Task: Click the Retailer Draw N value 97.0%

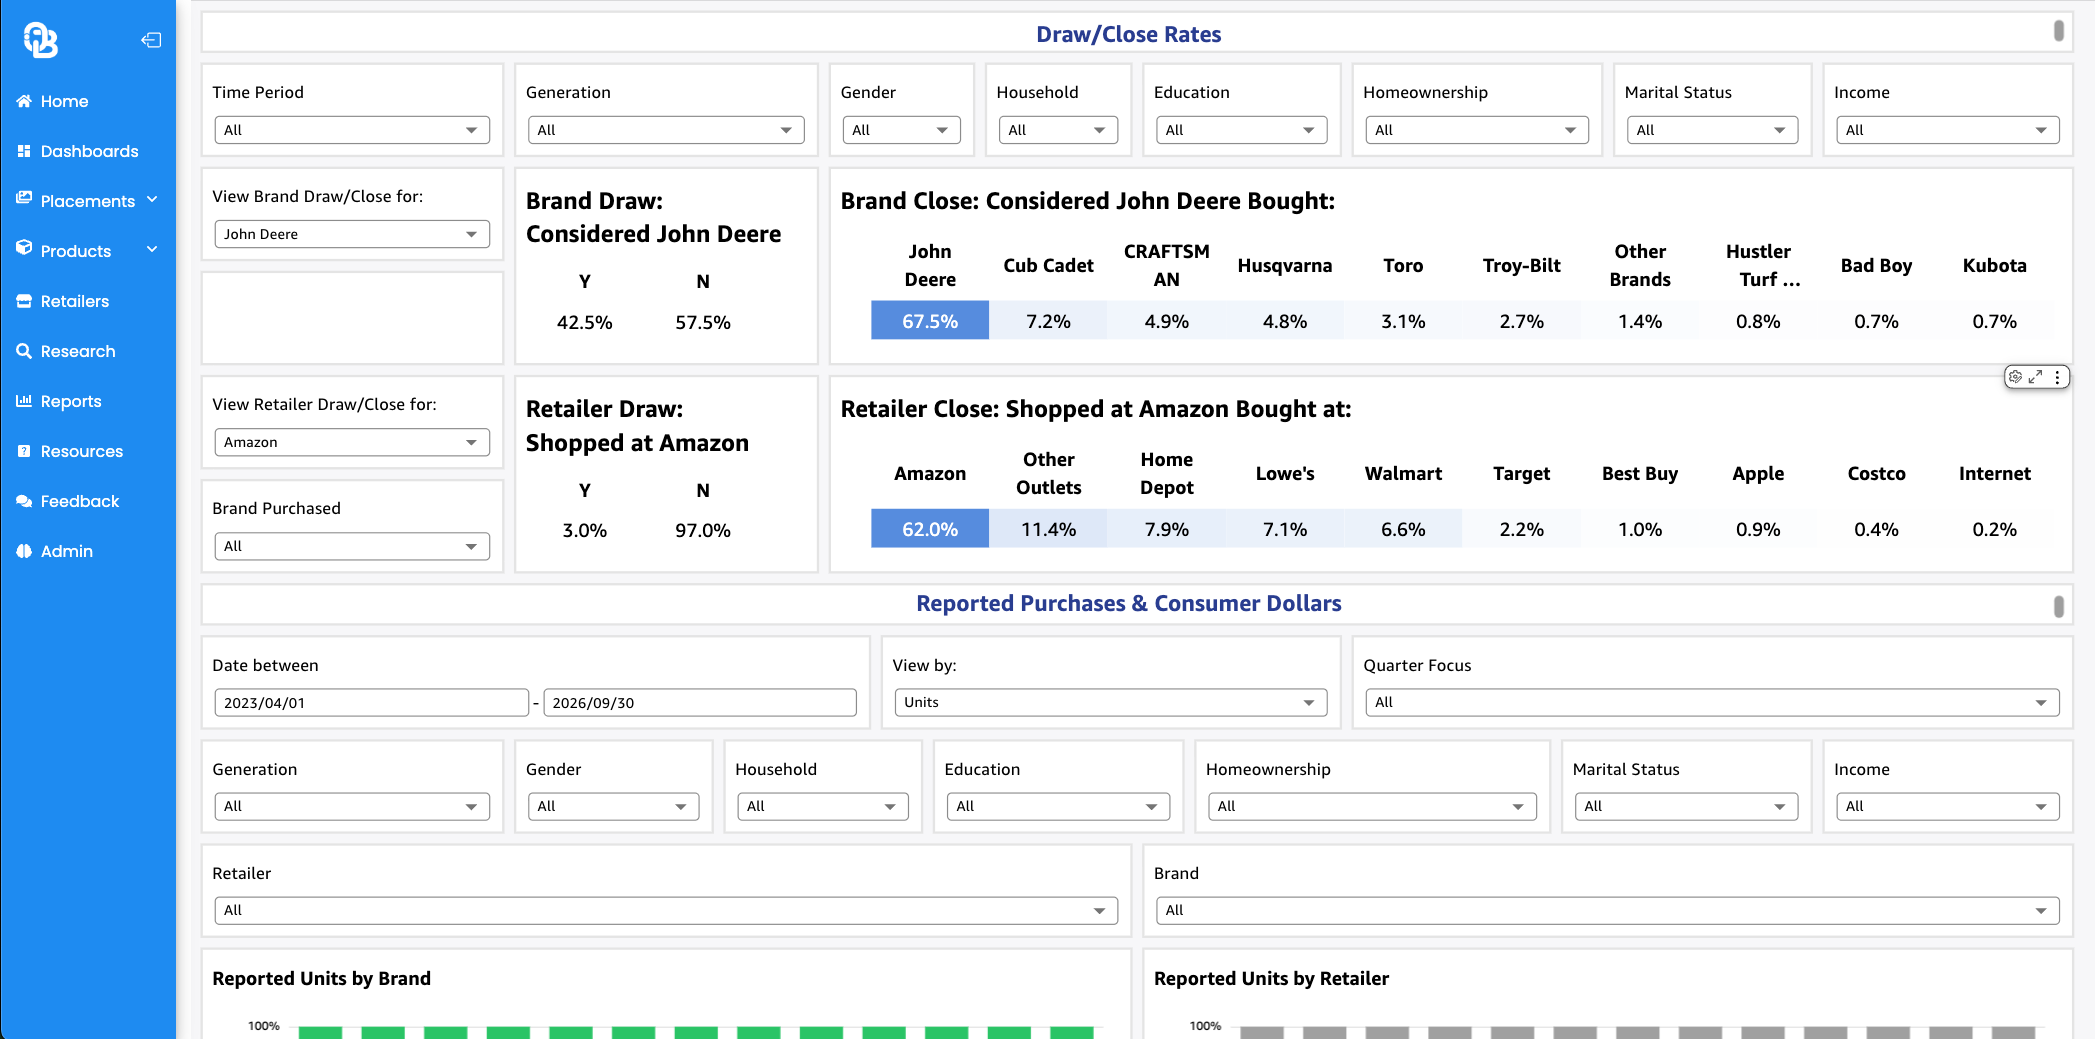Action: tap(703, 530)
